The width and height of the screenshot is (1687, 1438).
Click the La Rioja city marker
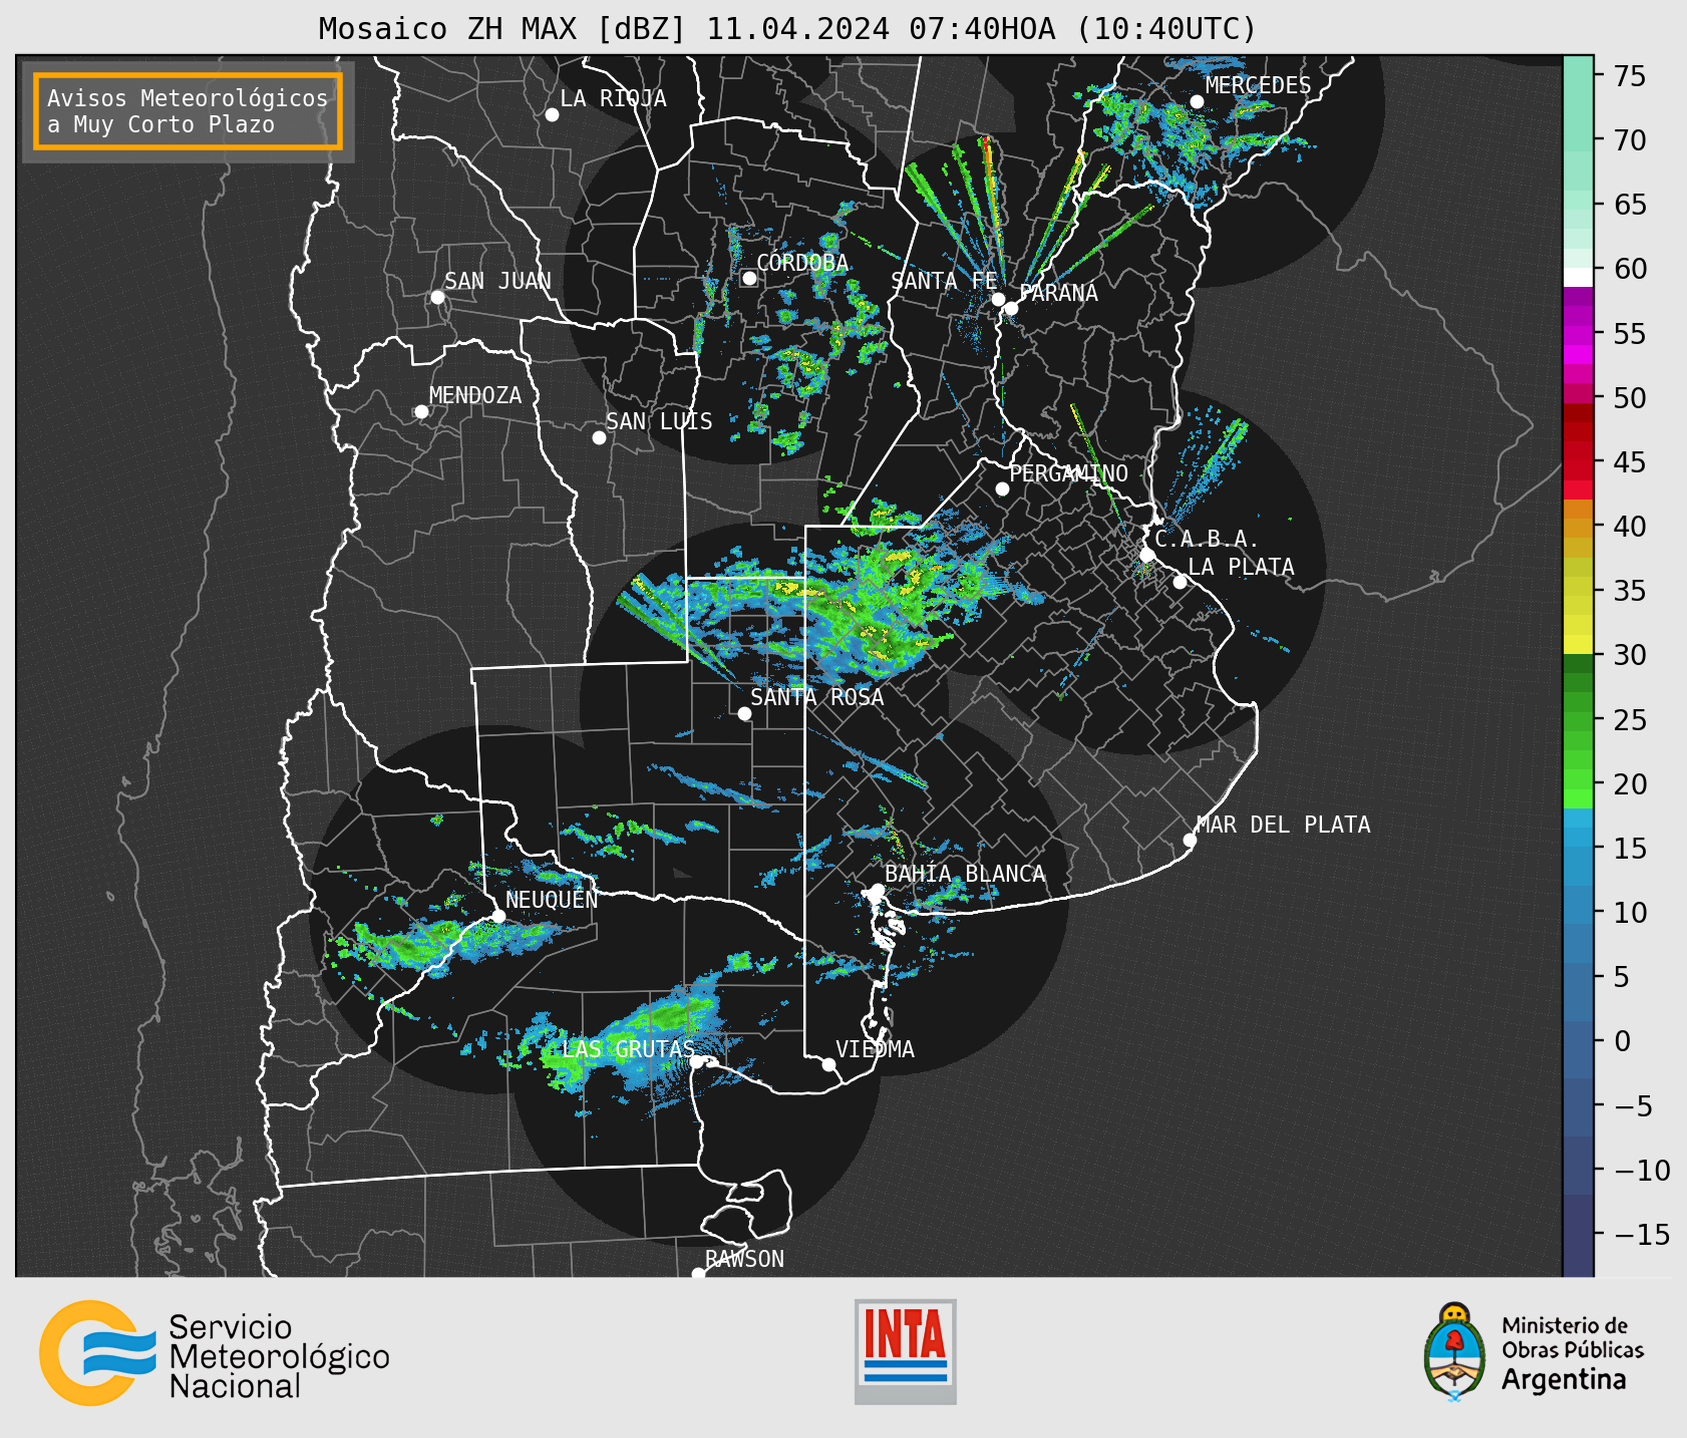(x=552, y=115)
